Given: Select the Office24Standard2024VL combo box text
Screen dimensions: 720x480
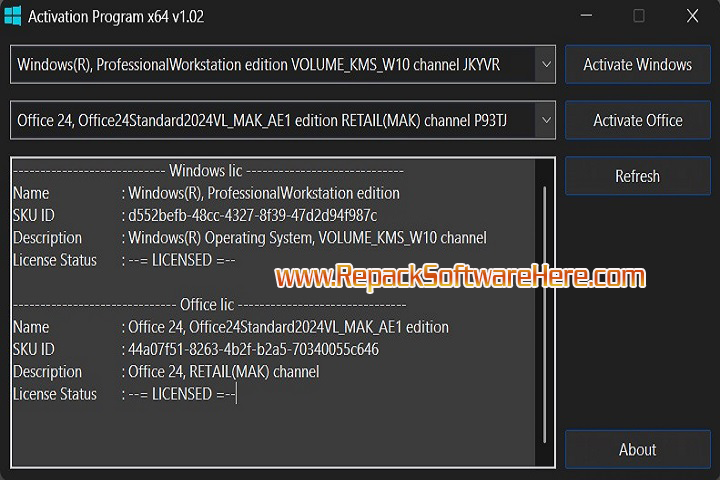Looking at the screenshot, I should 262,120.
